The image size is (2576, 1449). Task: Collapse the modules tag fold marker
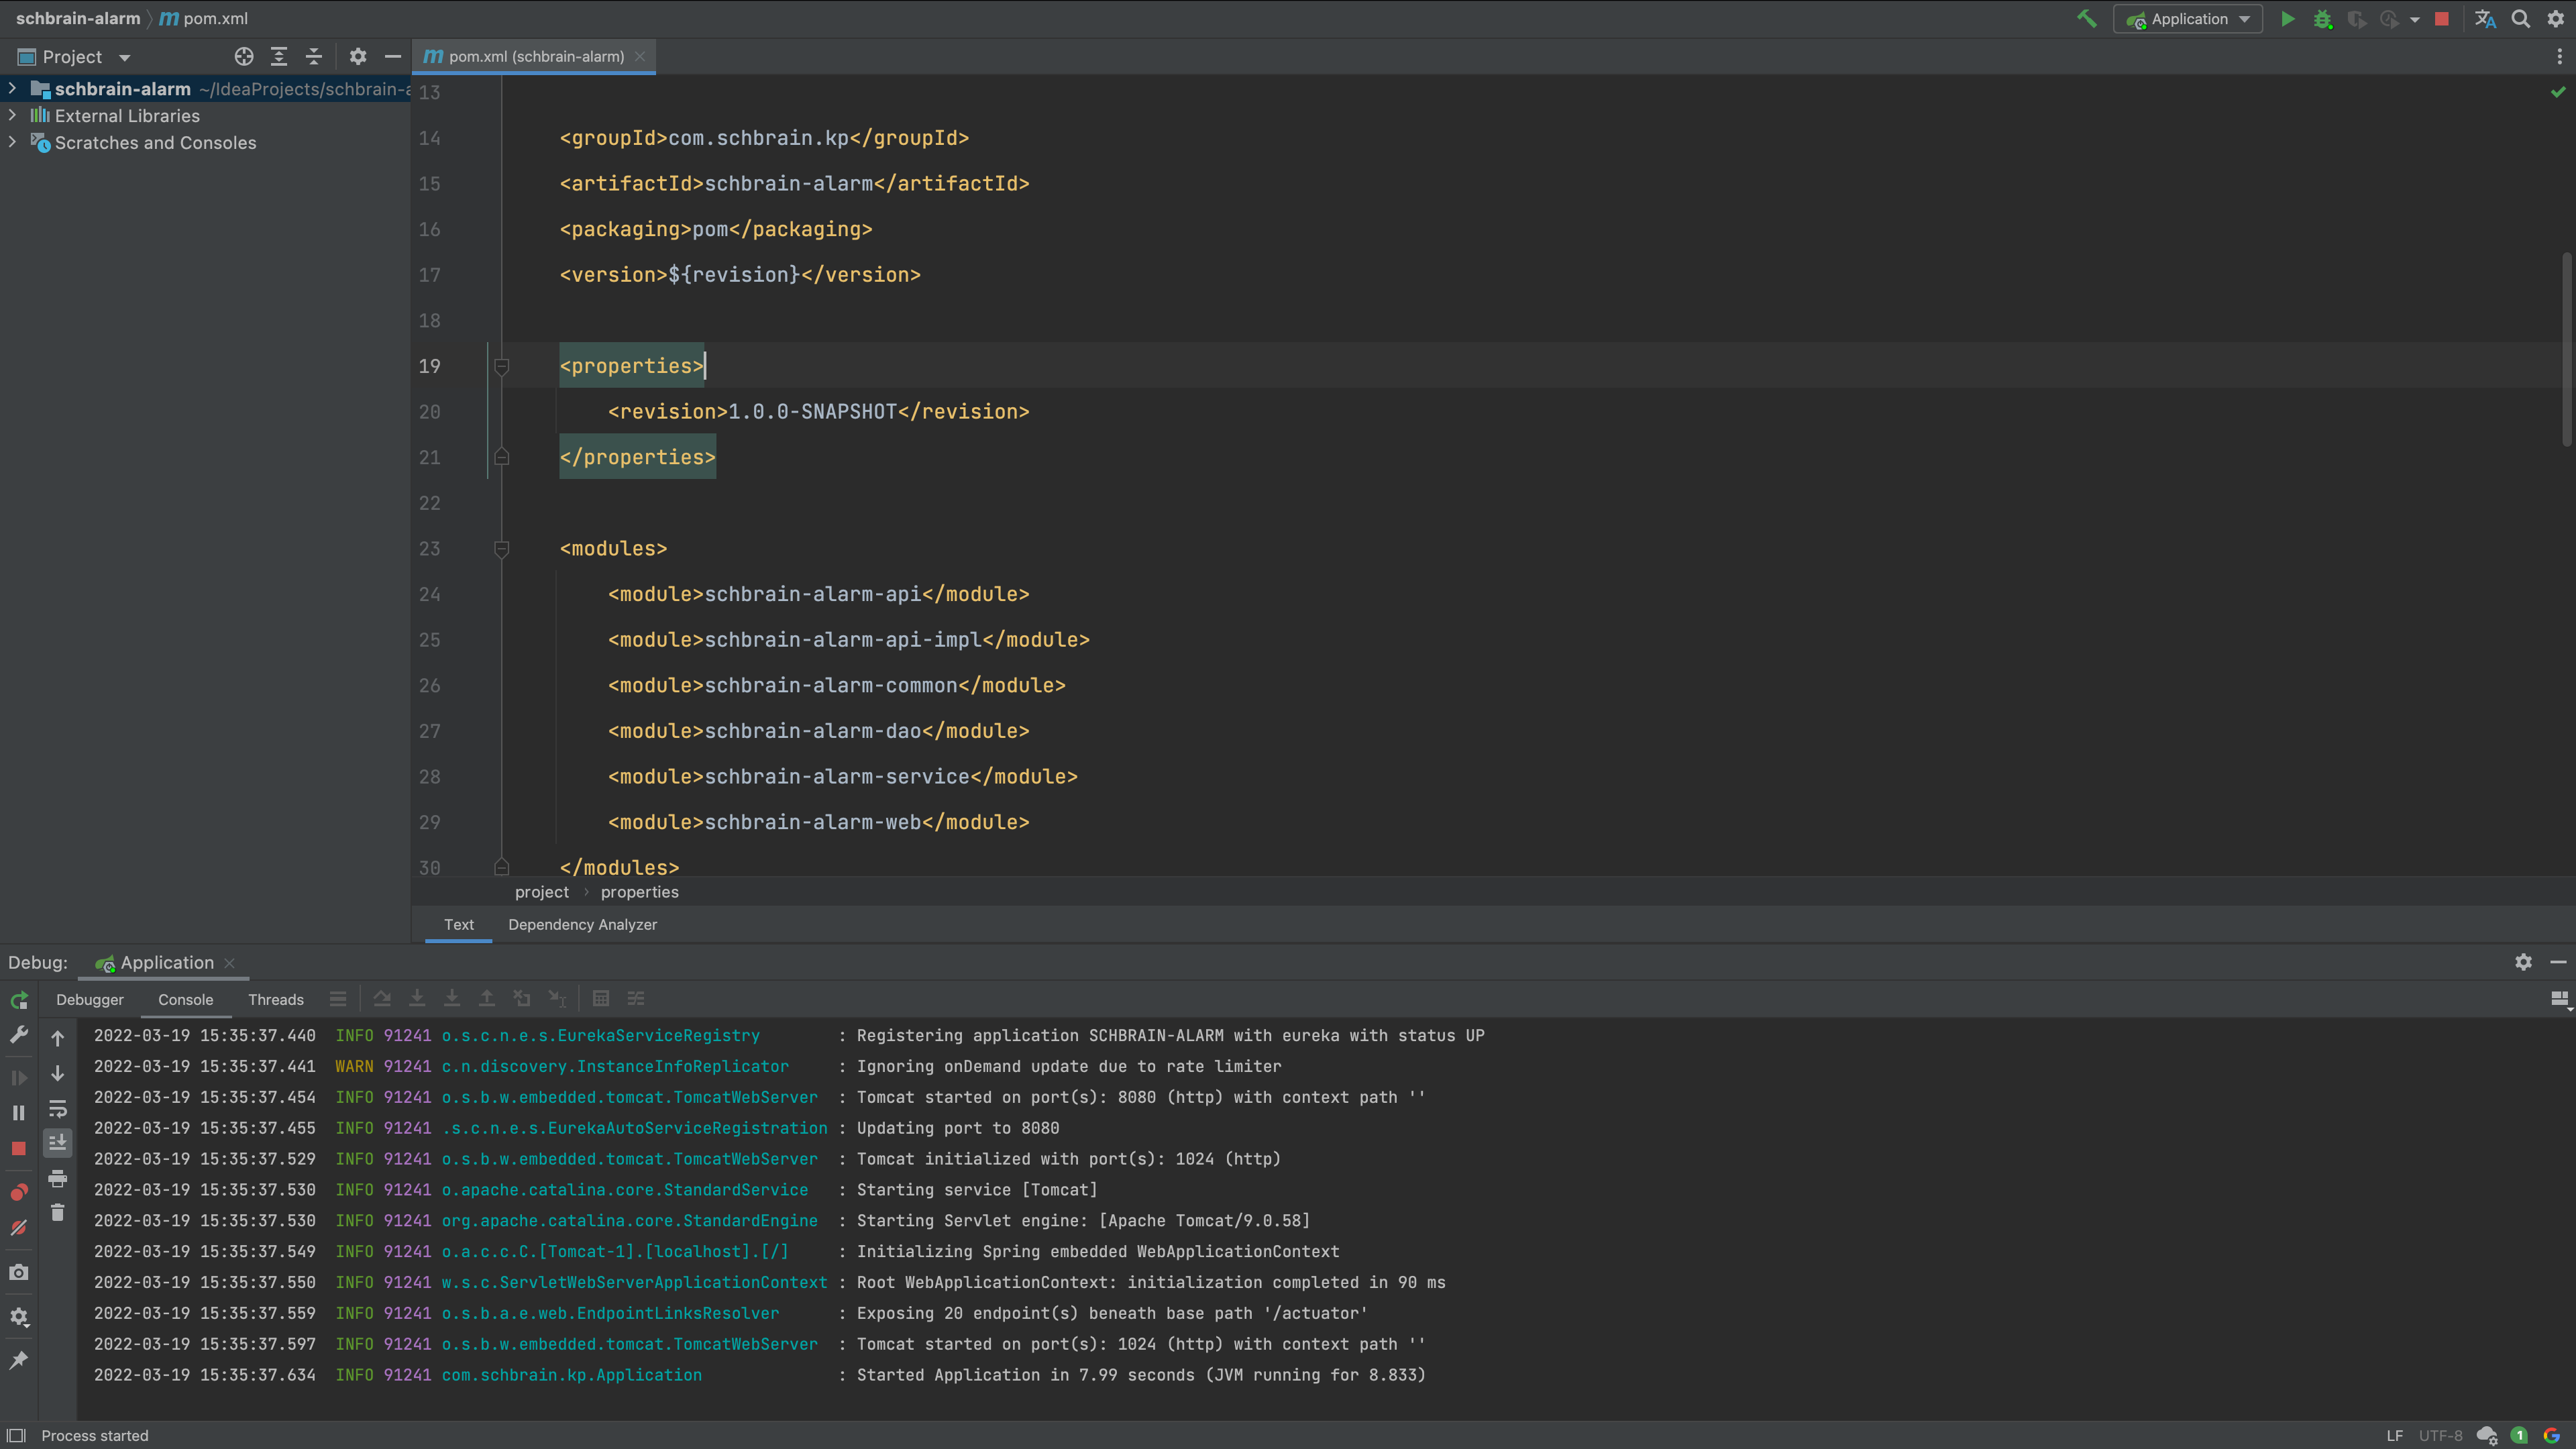[502, 549]
